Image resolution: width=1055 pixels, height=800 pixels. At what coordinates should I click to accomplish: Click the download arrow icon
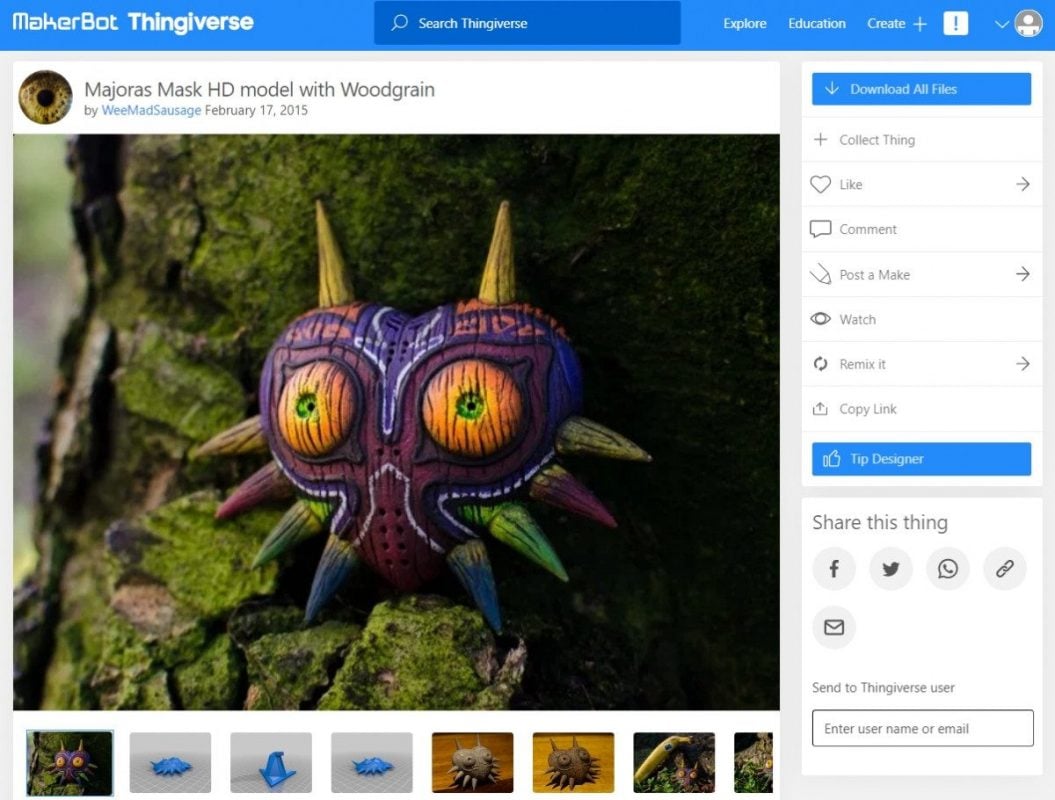(832, 88)
